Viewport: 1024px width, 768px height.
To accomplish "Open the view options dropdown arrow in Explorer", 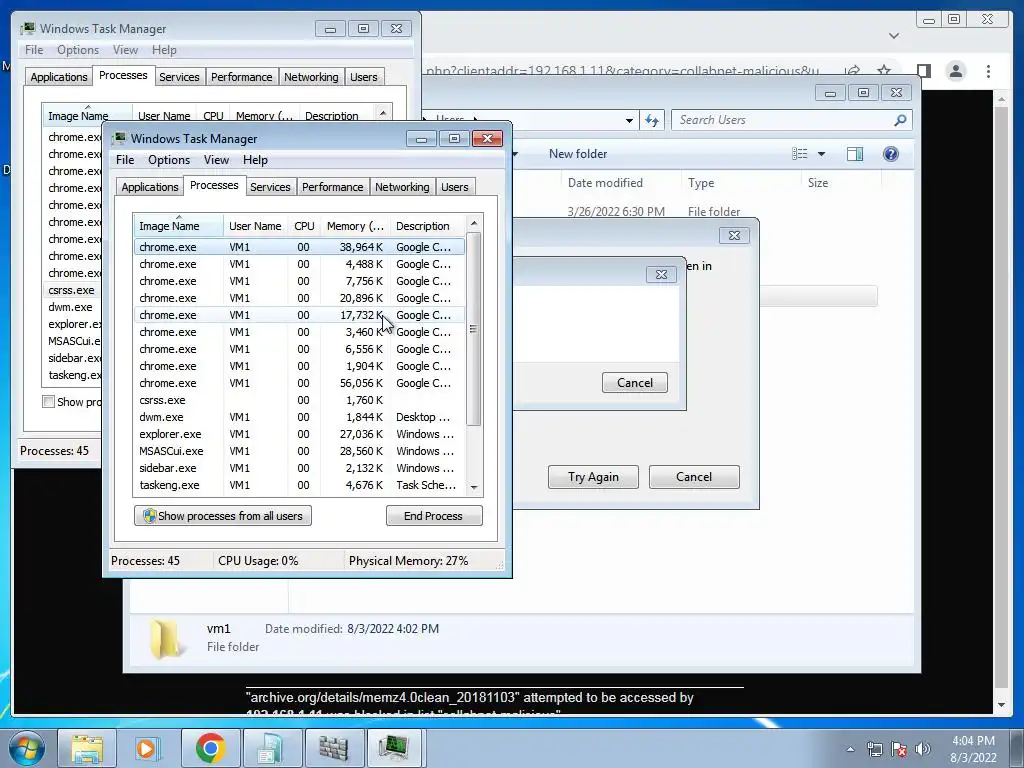I will click(822, 154).
